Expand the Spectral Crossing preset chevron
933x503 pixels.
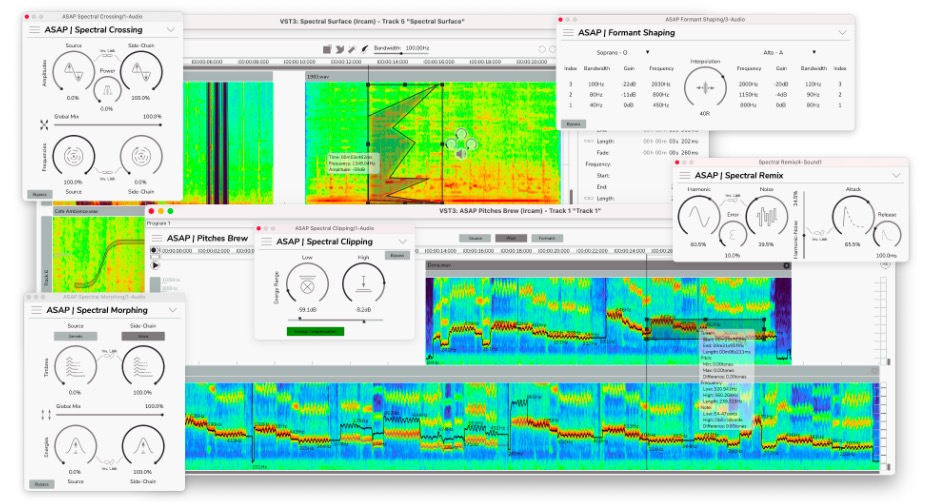point(171,30)
